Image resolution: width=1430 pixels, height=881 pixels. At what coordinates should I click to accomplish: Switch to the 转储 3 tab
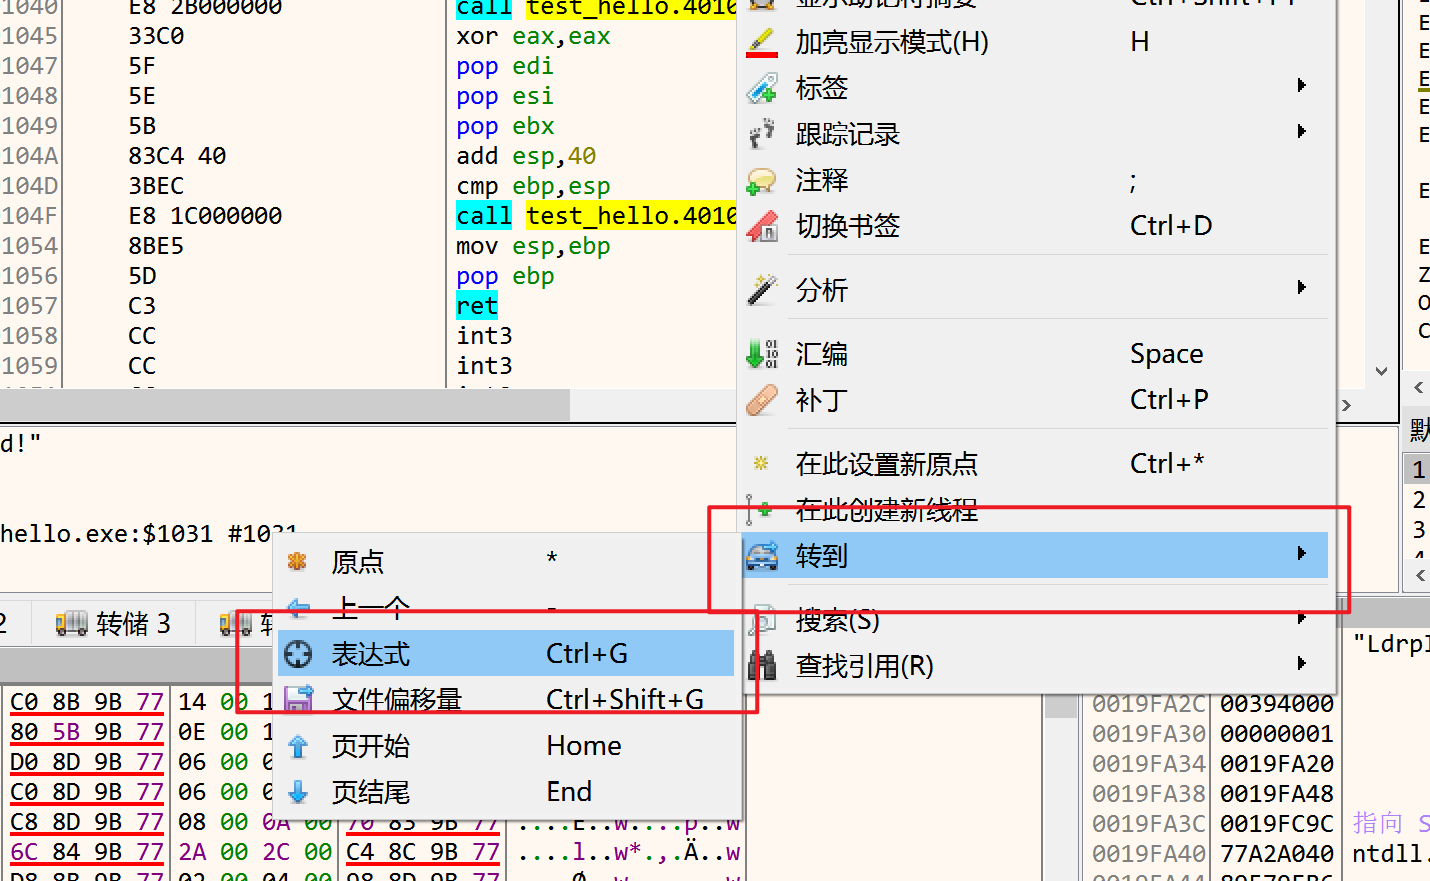[x=114, y=622]
